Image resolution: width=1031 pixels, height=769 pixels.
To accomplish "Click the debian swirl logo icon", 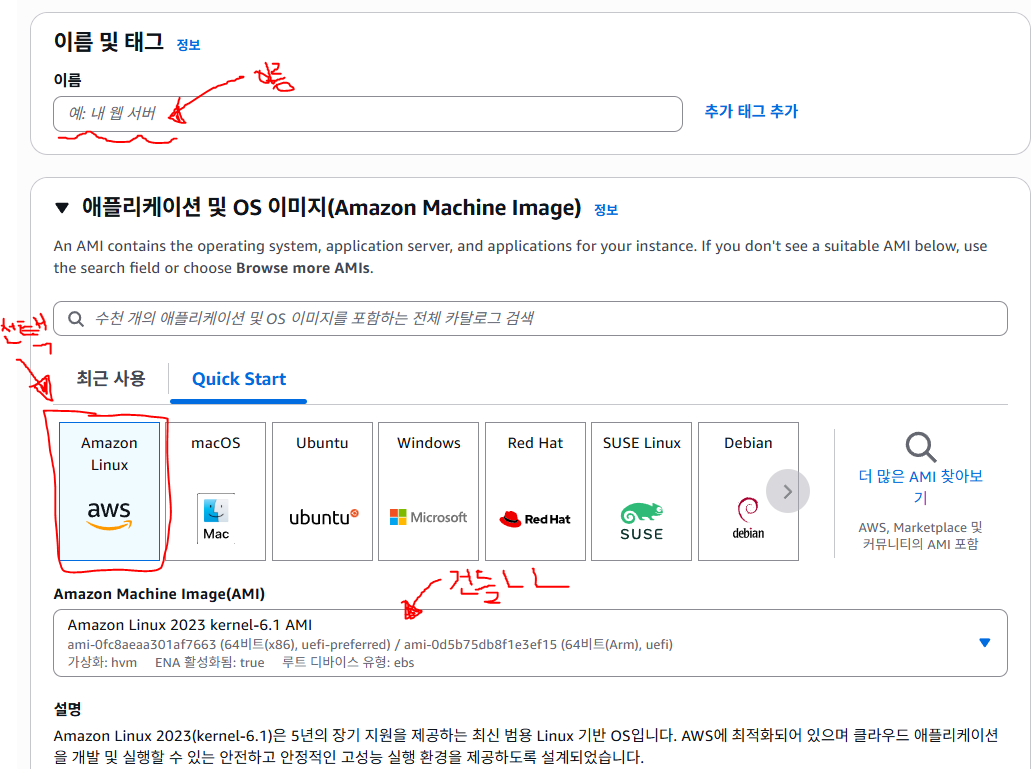I will coord(748,519).
